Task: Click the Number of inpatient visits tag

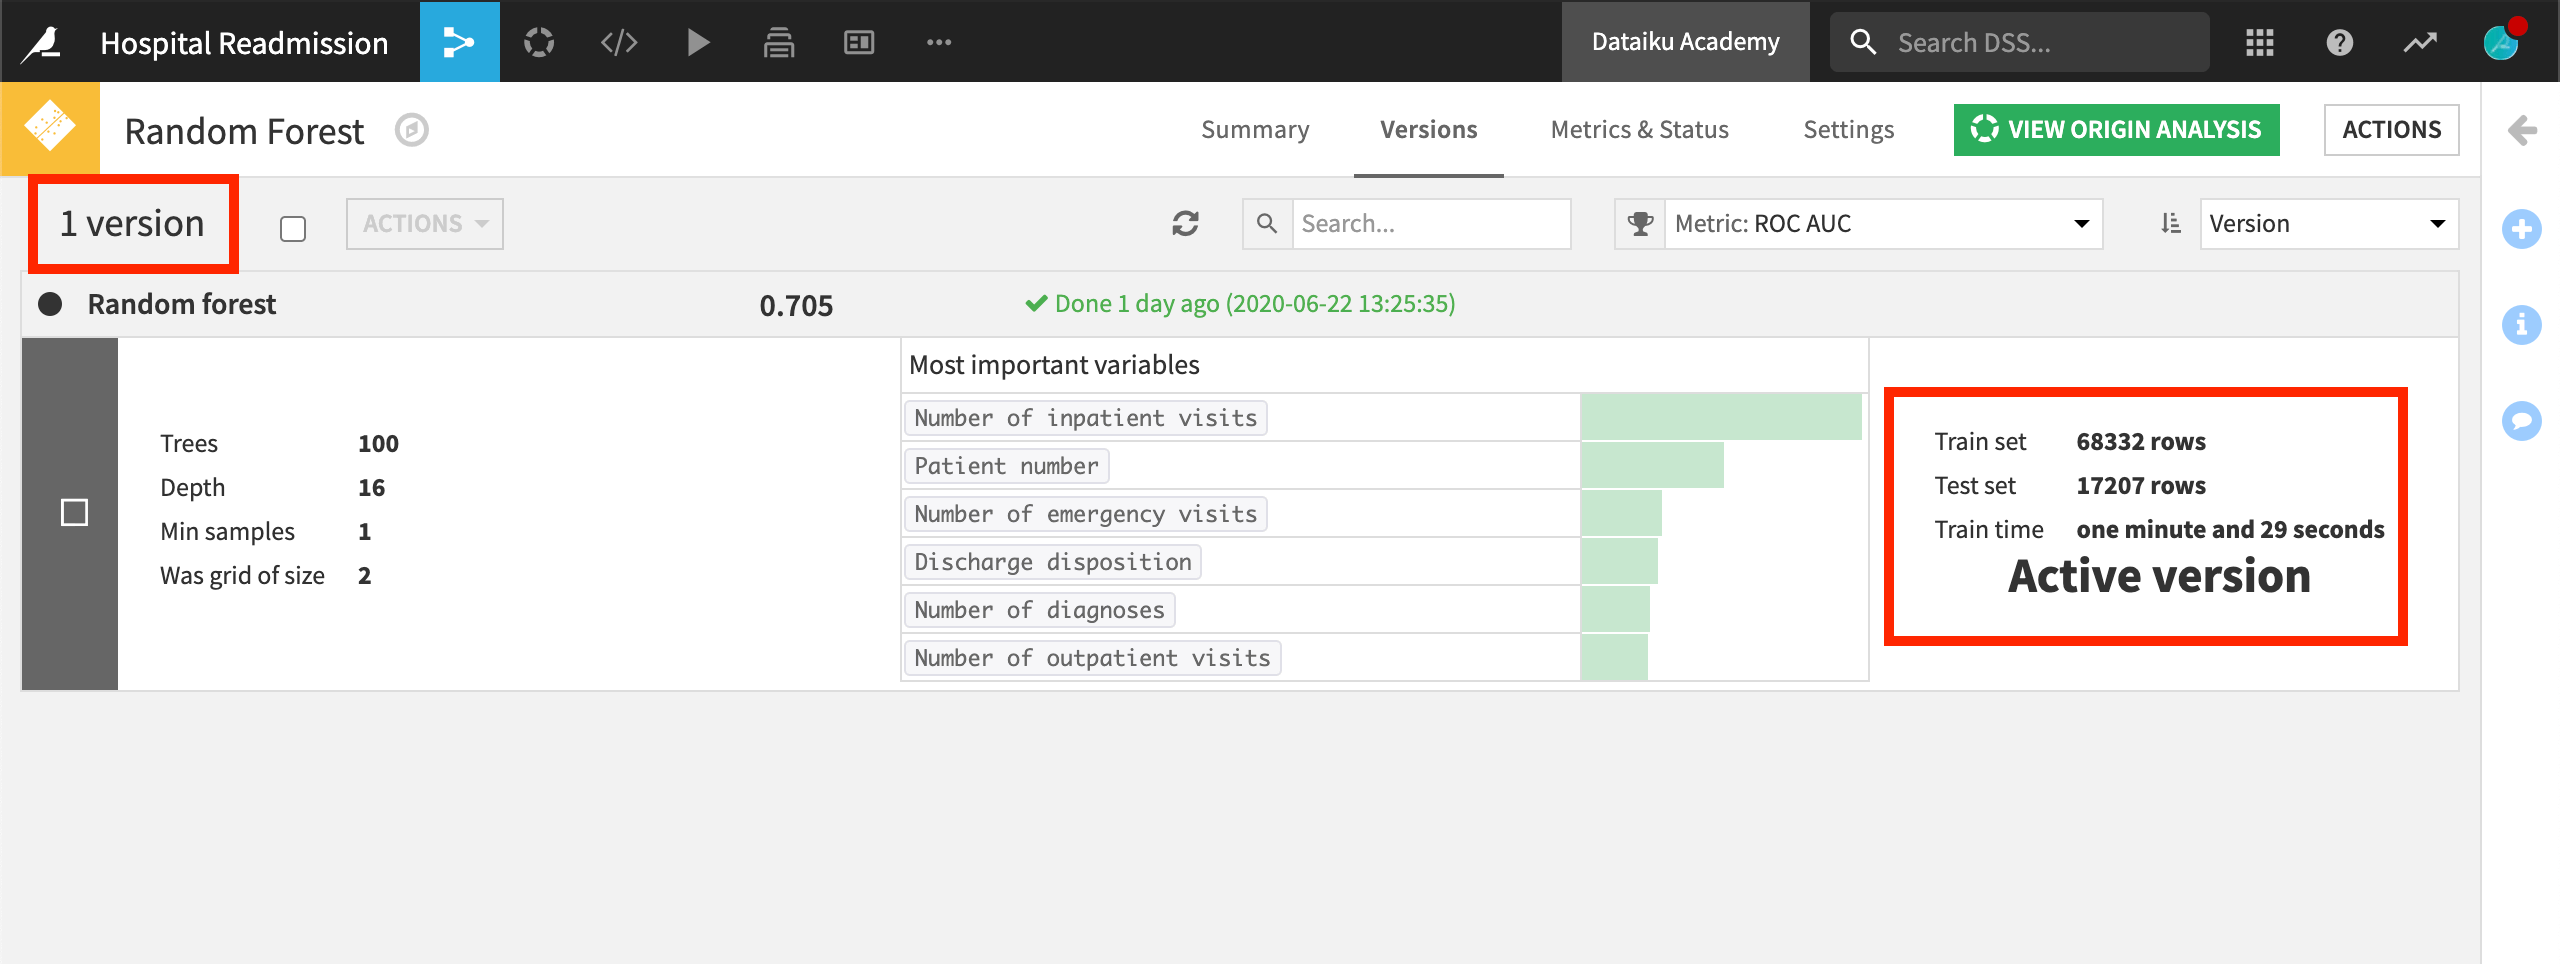Action: 1085,418
